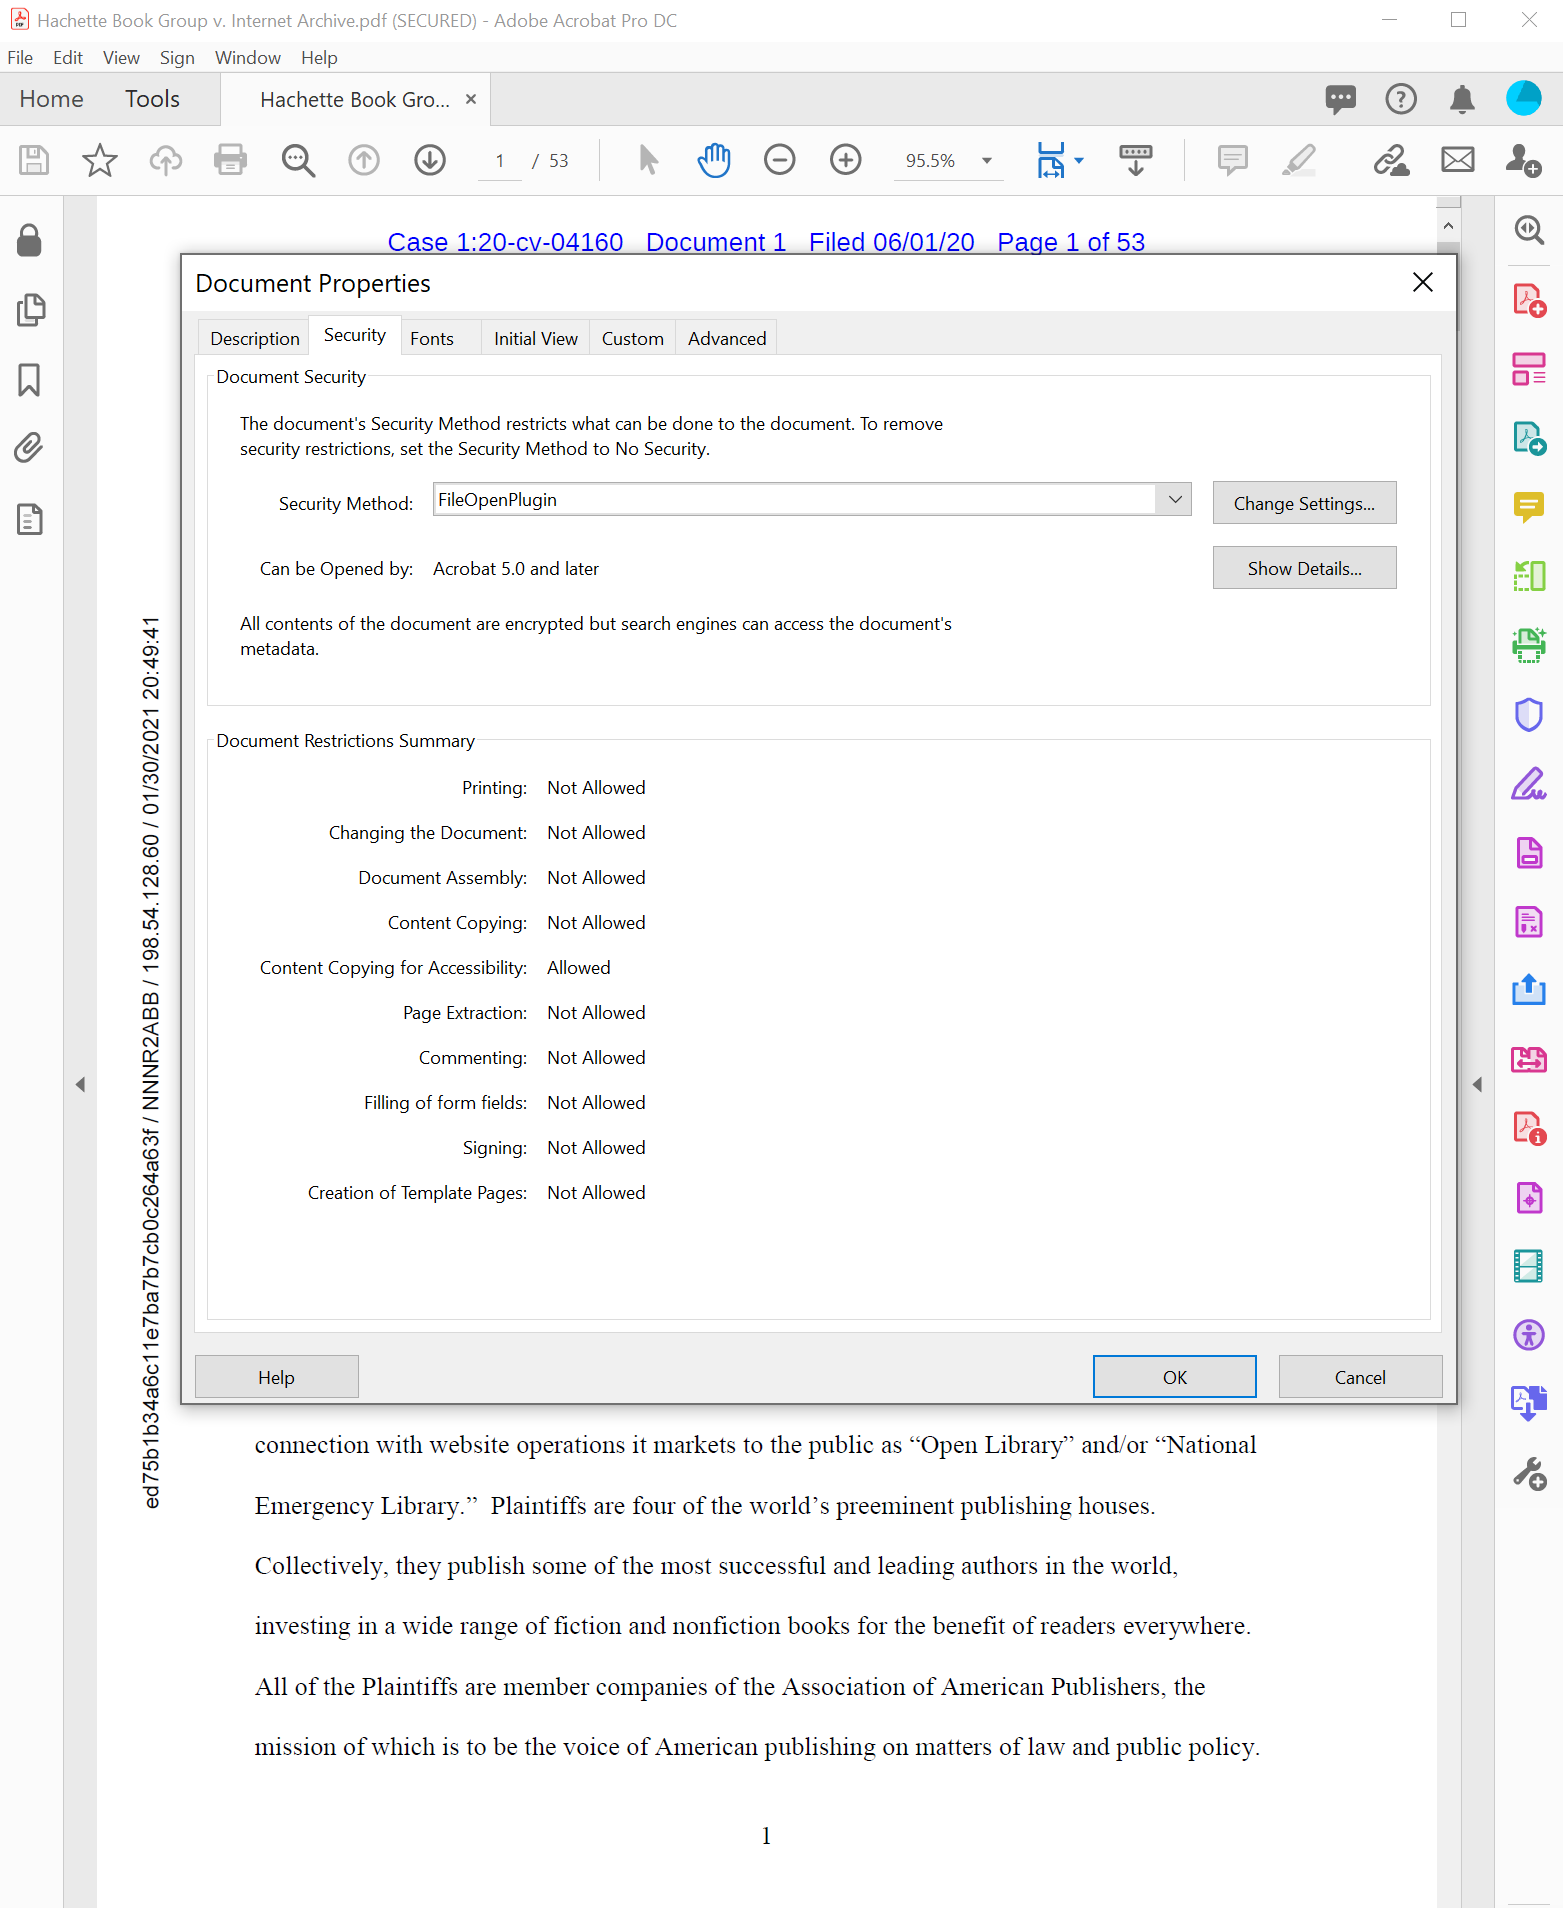Open the zoom level dropdown arrow

pos(987,161)
